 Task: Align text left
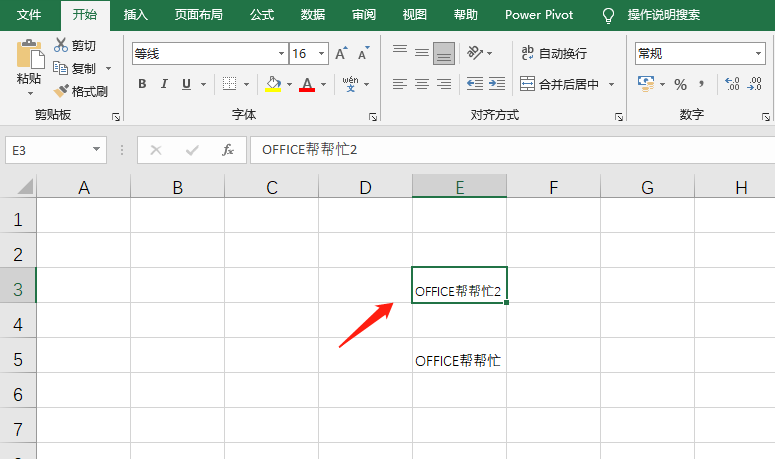400,84
